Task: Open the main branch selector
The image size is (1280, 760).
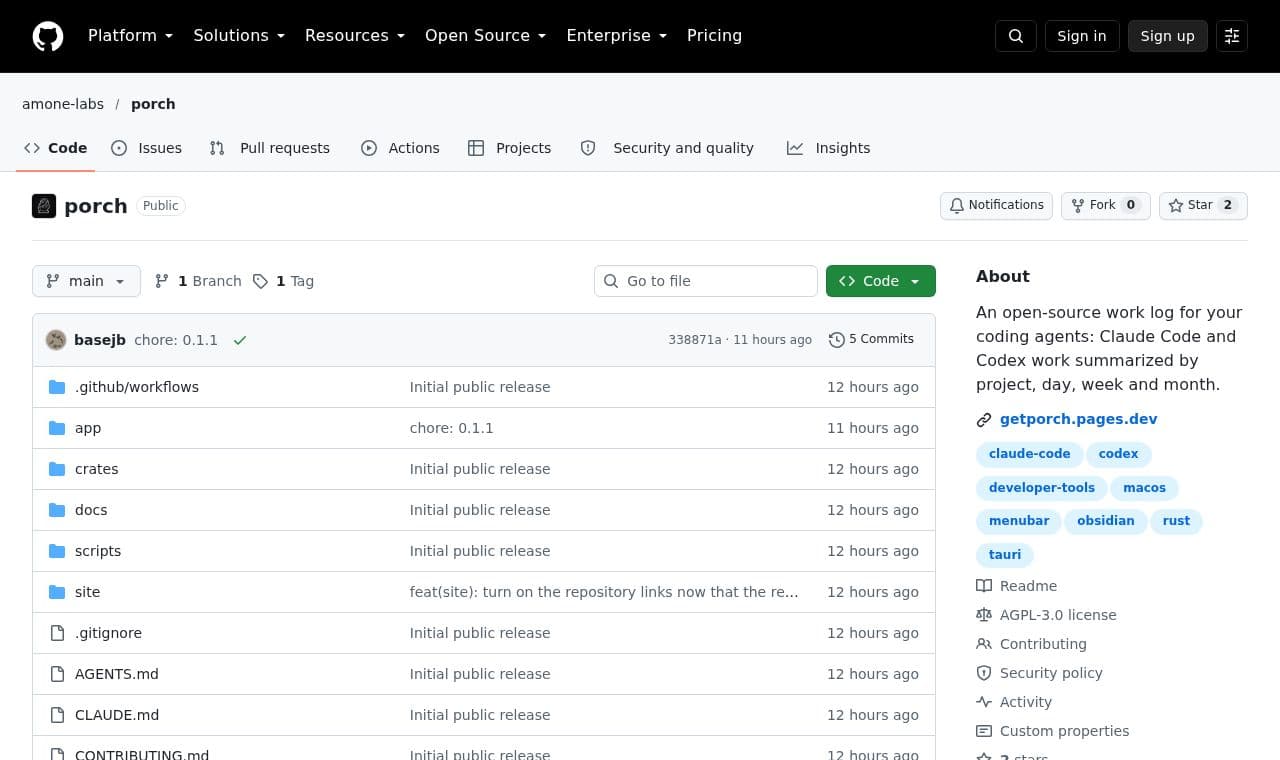Action: coord(86,281)
